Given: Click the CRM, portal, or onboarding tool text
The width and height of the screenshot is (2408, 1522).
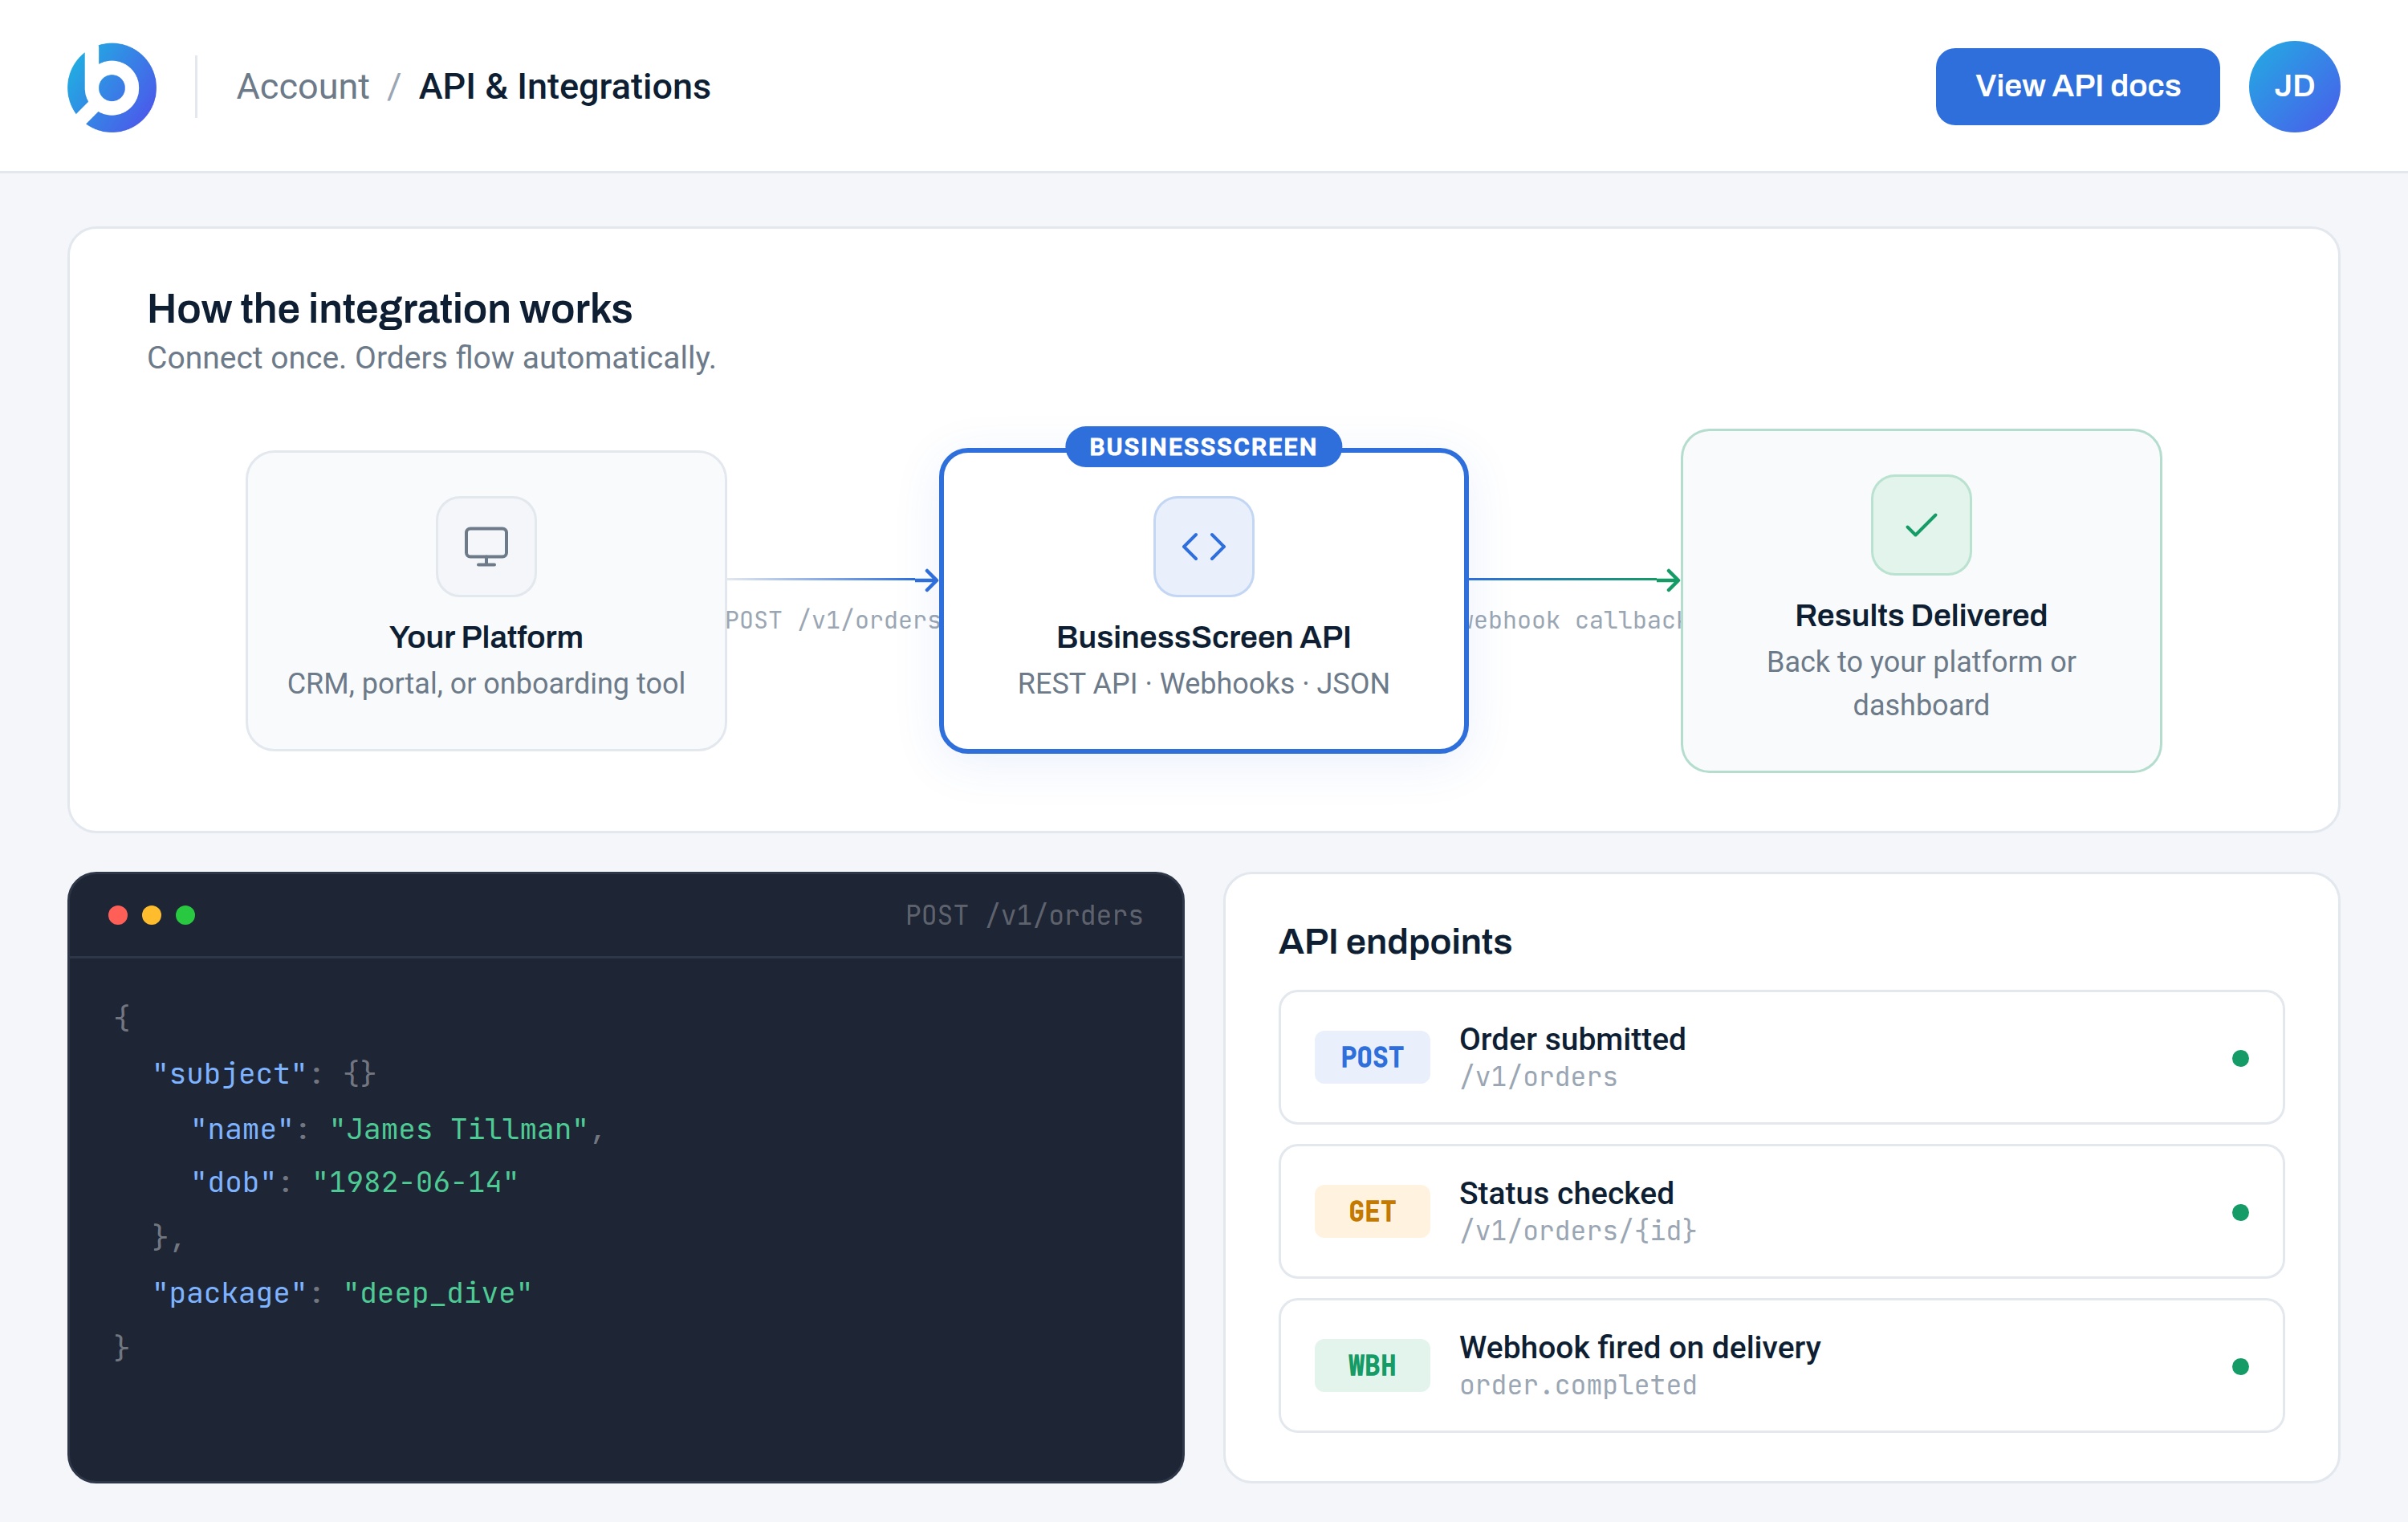Looking at the screenshot, I should pos(486,683).
